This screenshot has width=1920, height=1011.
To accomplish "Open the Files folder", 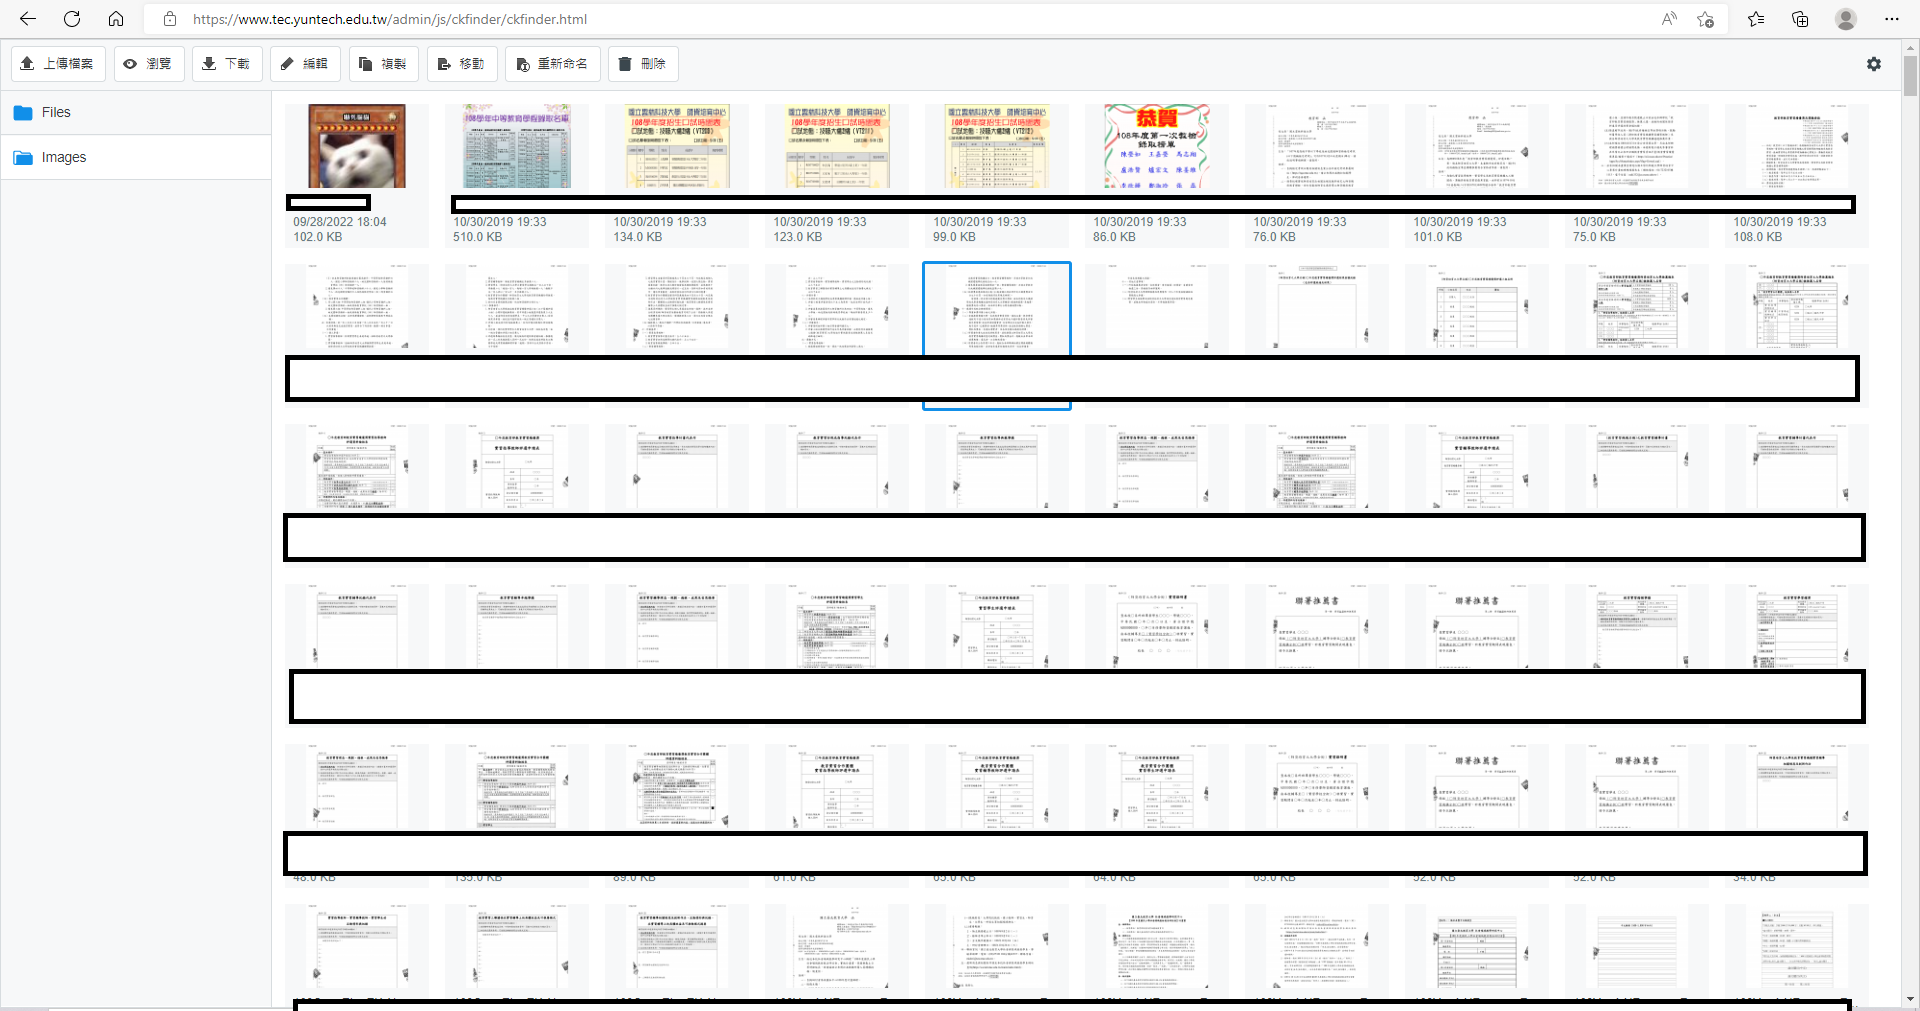I will (136, 113).
